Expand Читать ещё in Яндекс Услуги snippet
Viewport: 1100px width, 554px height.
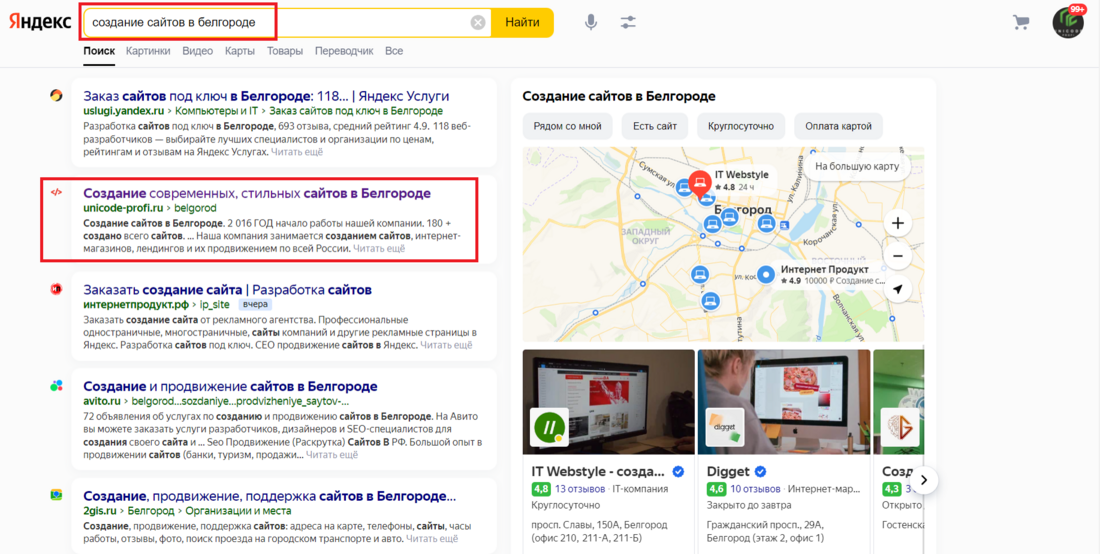297,151
